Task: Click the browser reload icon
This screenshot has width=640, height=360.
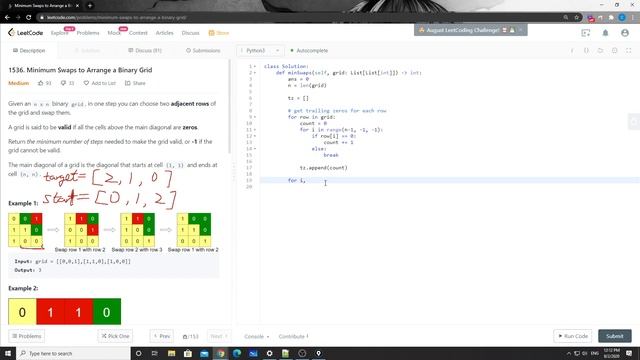Action: (x=28, y=18)
